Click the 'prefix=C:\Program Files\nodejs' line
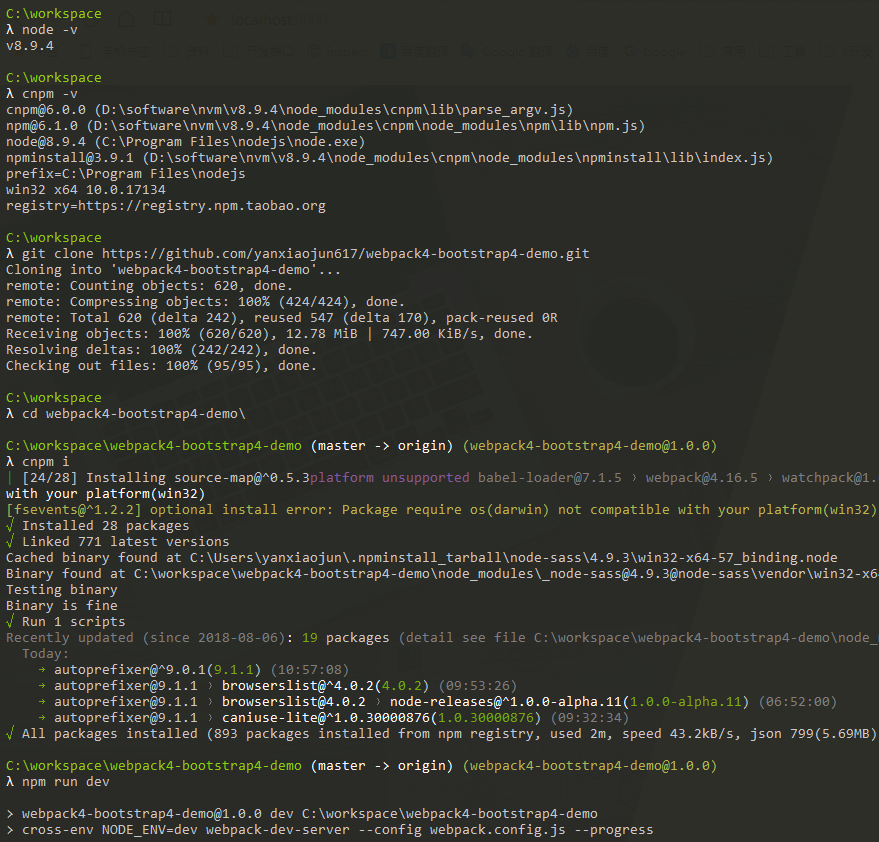This screenshot has height=842, width=879. click(x=126, y=174)
